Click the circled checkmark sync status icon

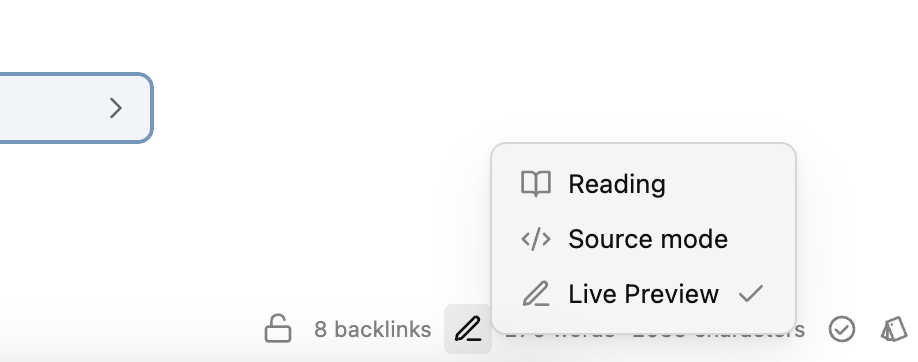[x=841, y=329]
